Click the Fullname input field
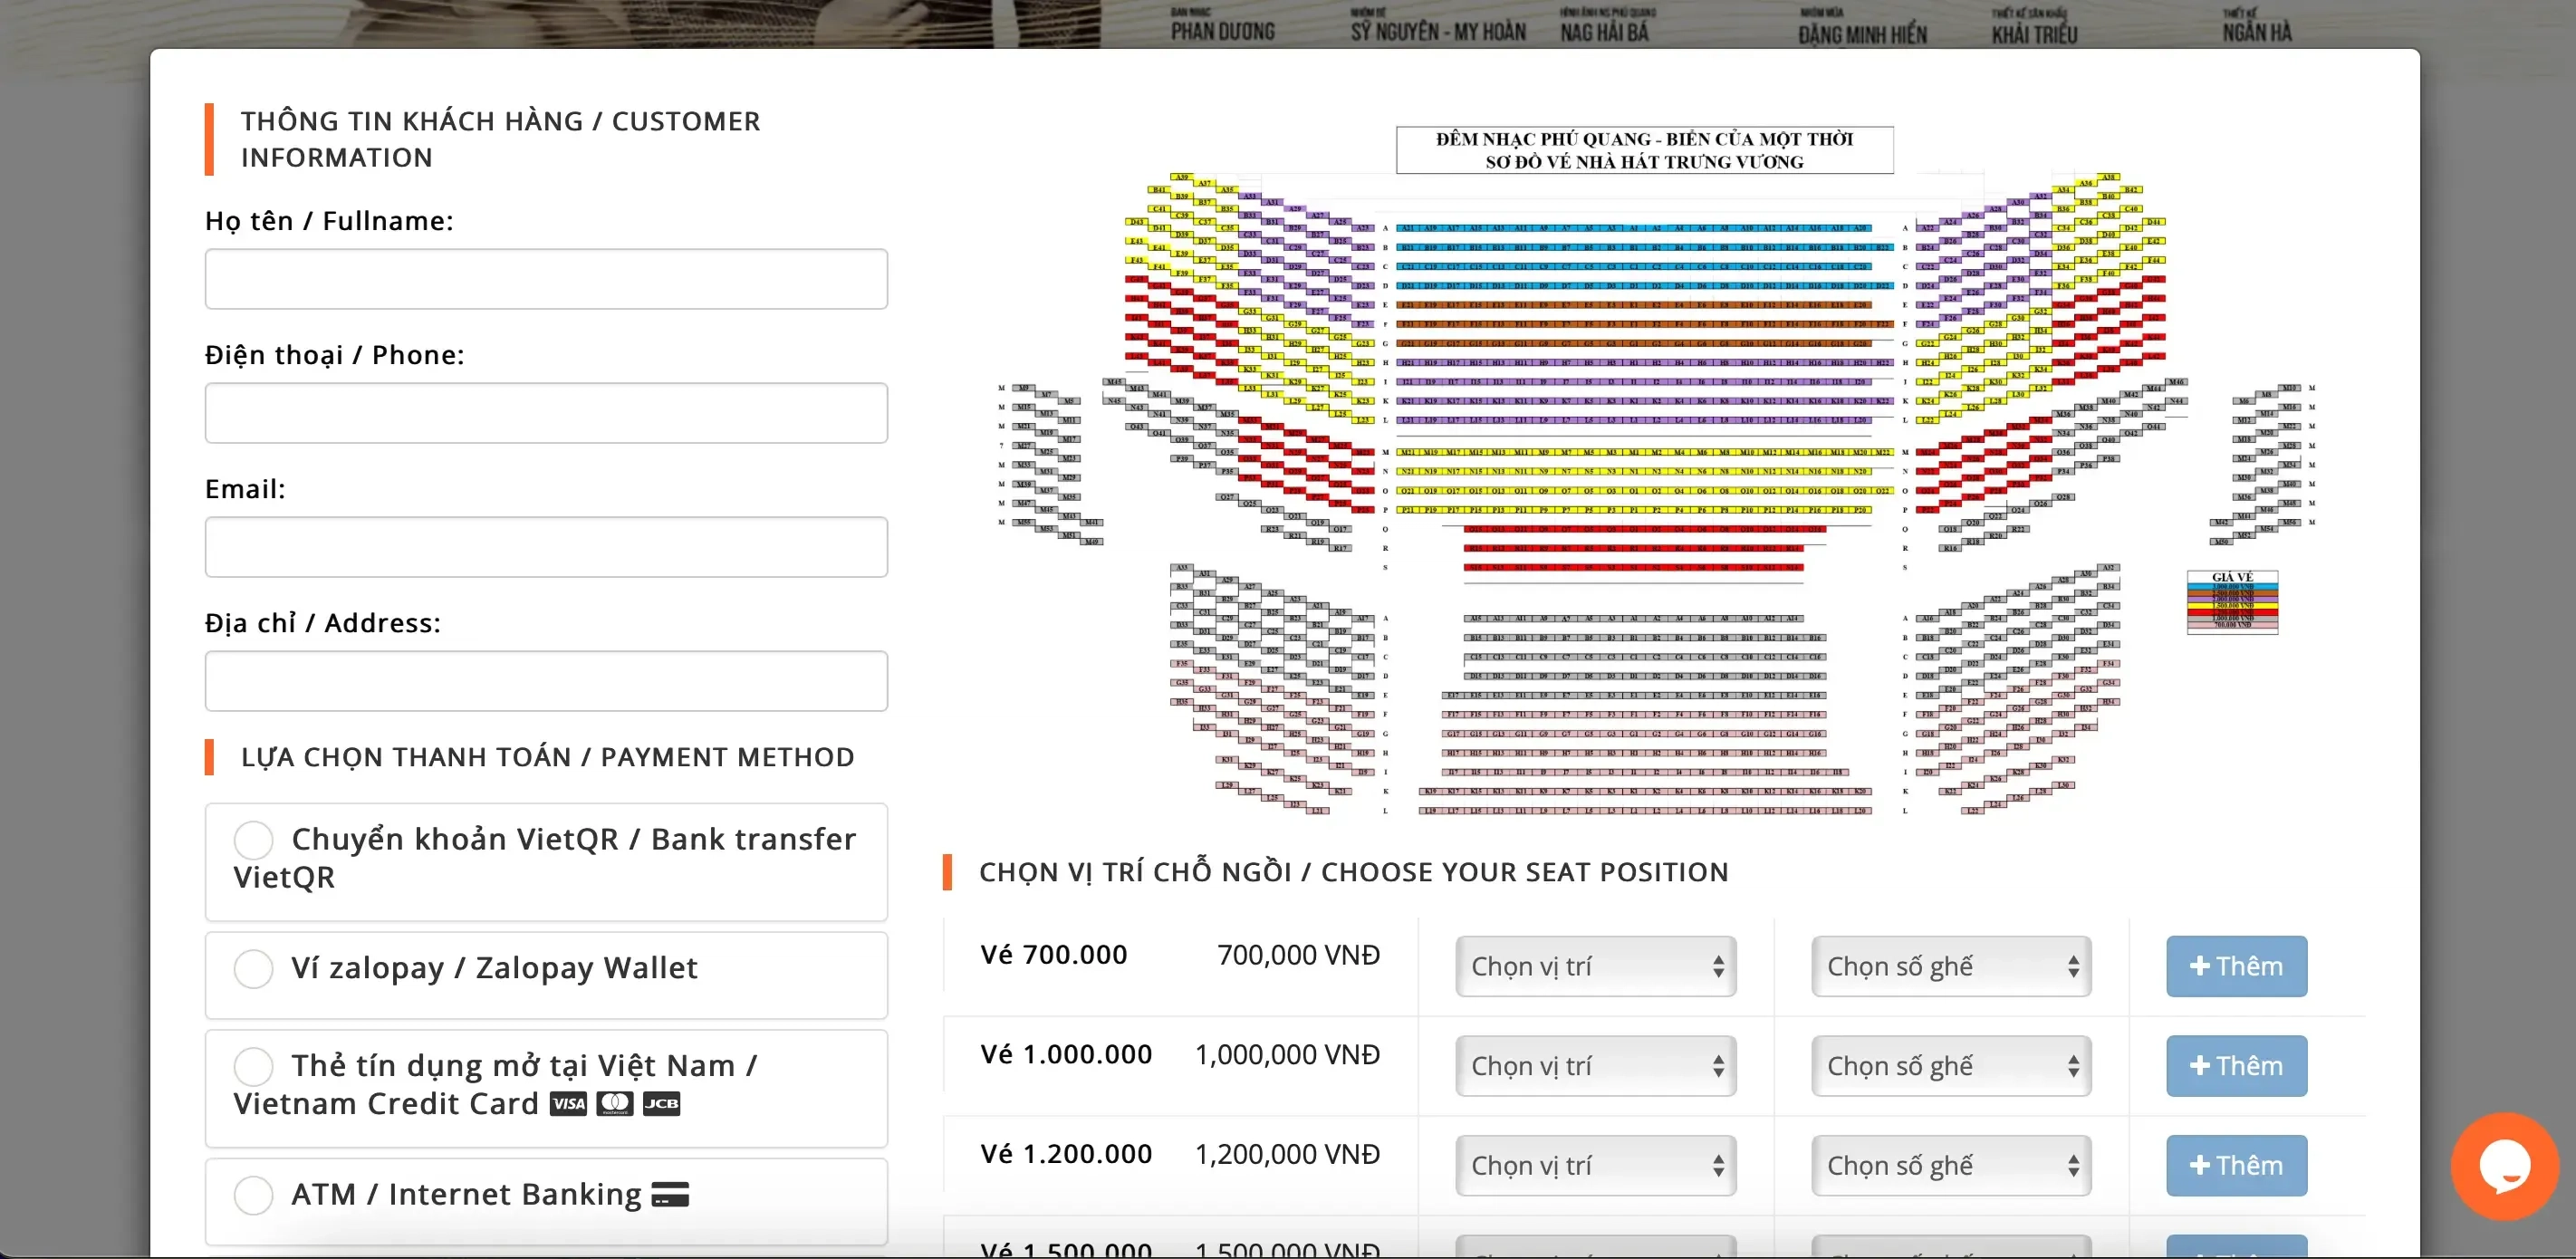Viewport: 2576px width, 1259px height. click(x=546, y=279)
